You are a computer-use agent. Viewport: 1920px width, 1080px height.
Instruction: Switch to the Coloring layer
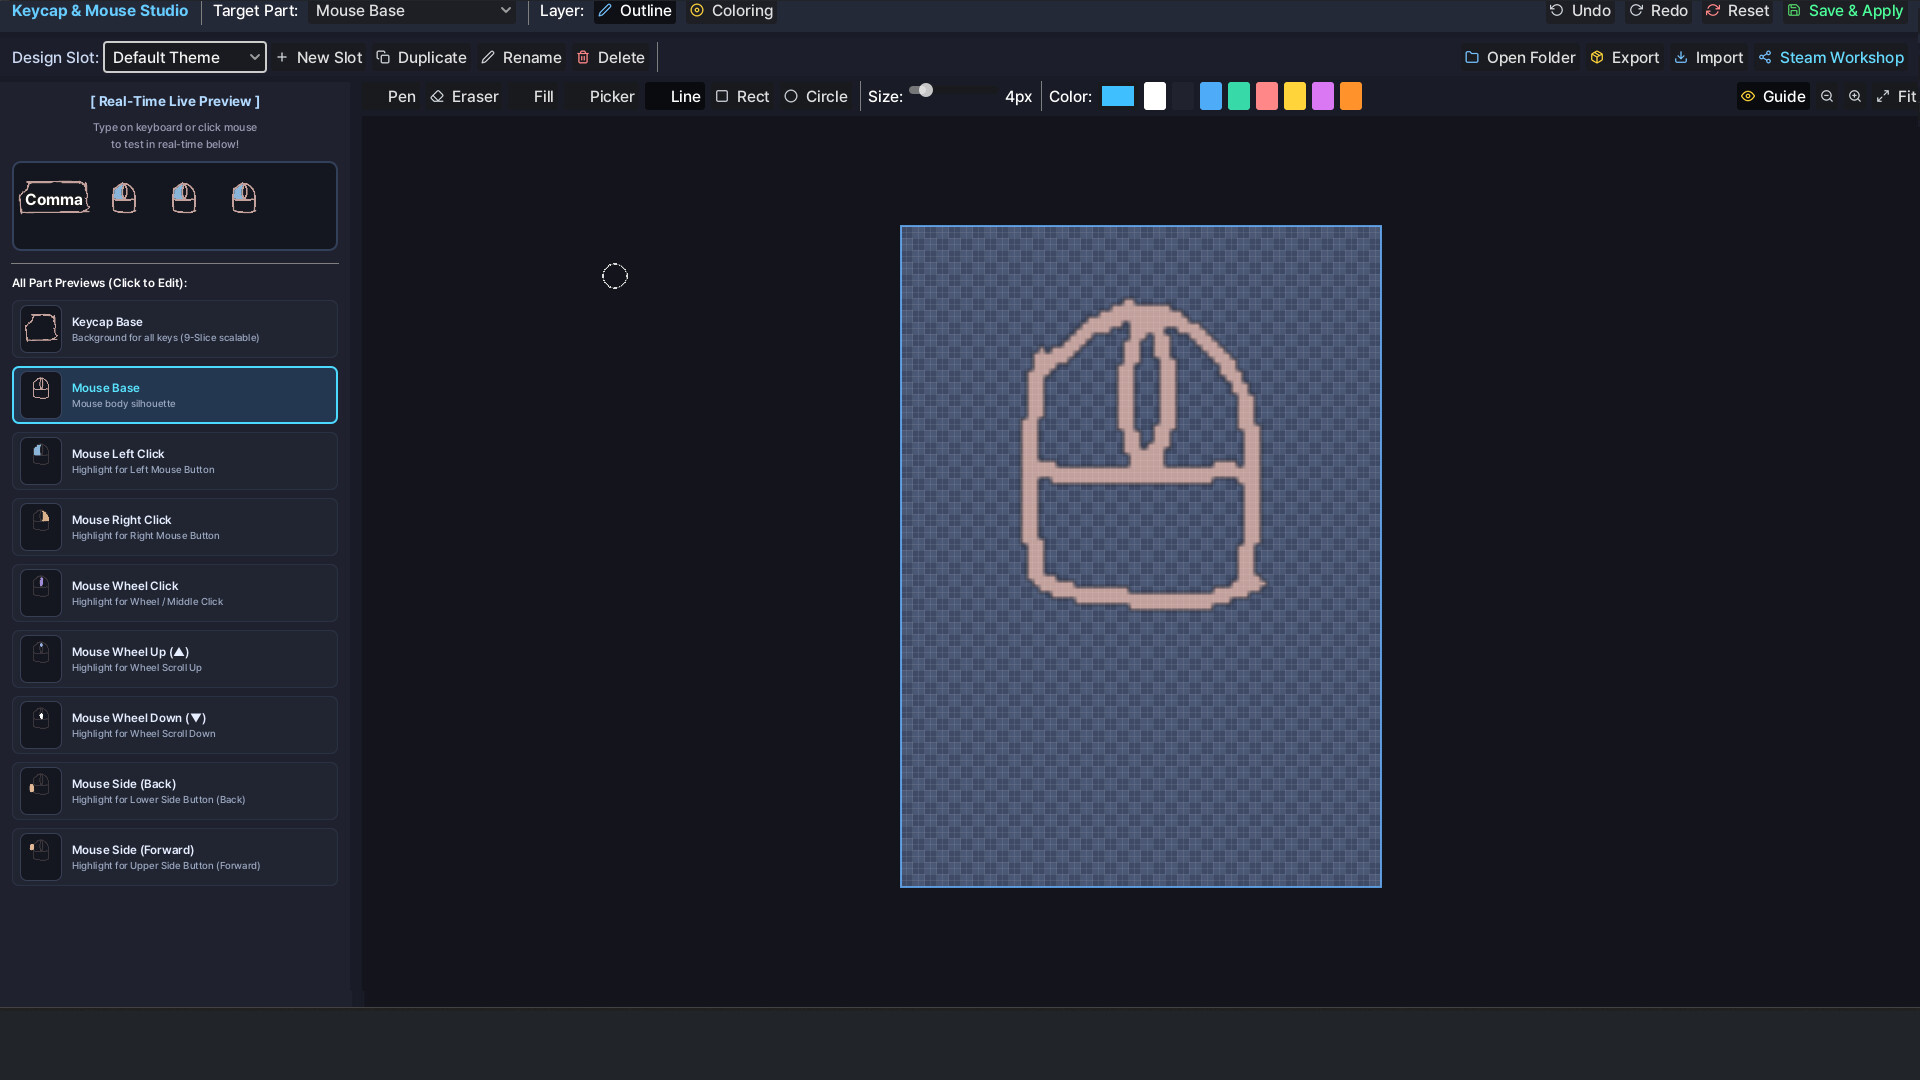click(x=732, y=11)
